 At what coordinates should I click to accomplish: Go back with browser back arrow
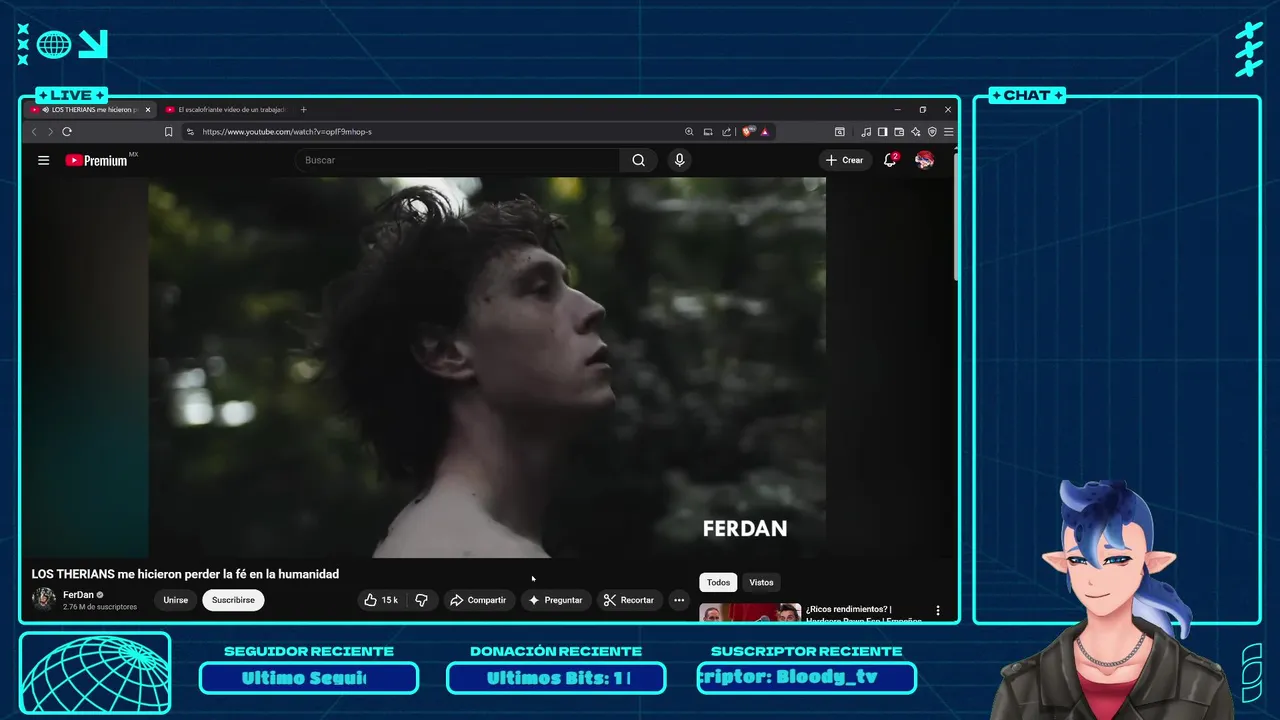coord(34,131)
